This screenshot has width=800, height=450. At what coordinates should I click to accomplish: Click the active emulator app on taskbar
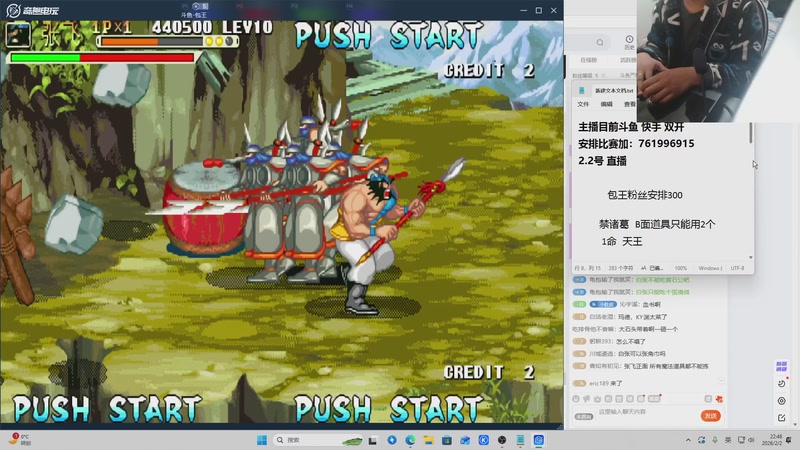coord(539,440)
